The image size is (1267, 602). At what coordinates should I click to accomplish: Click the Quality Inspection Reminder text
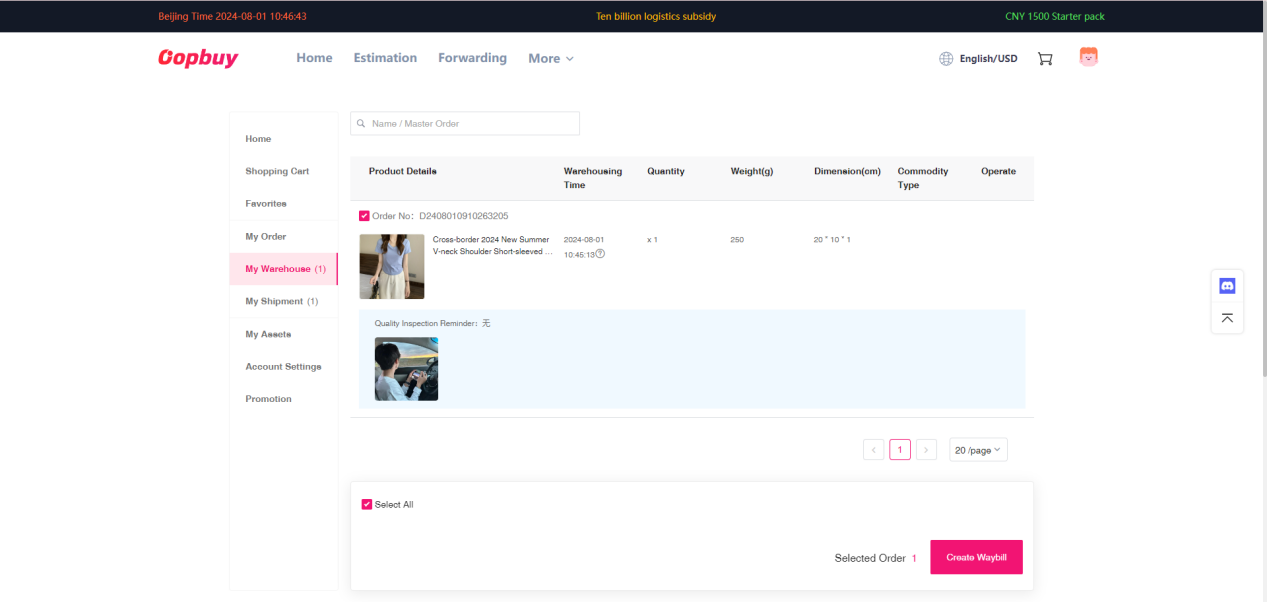[x=432, y=323]
